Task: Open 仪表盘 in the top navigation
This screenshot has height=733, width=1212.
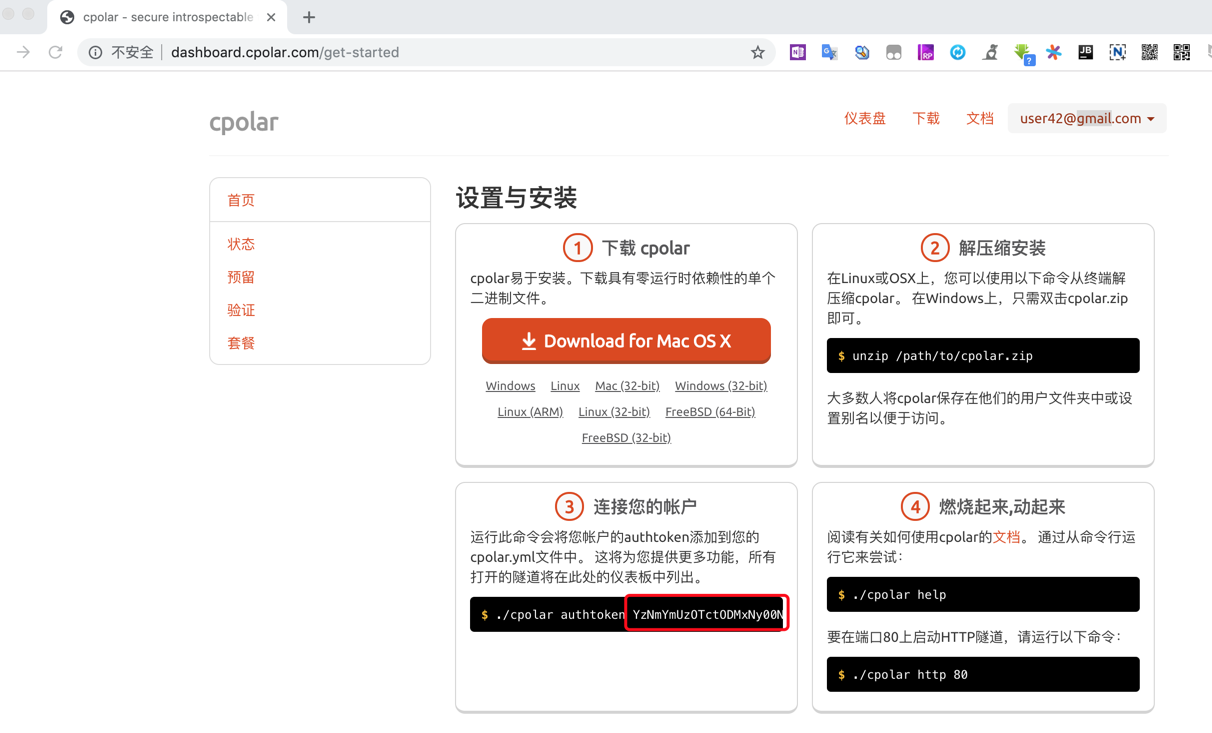Action: coord(865,118)
